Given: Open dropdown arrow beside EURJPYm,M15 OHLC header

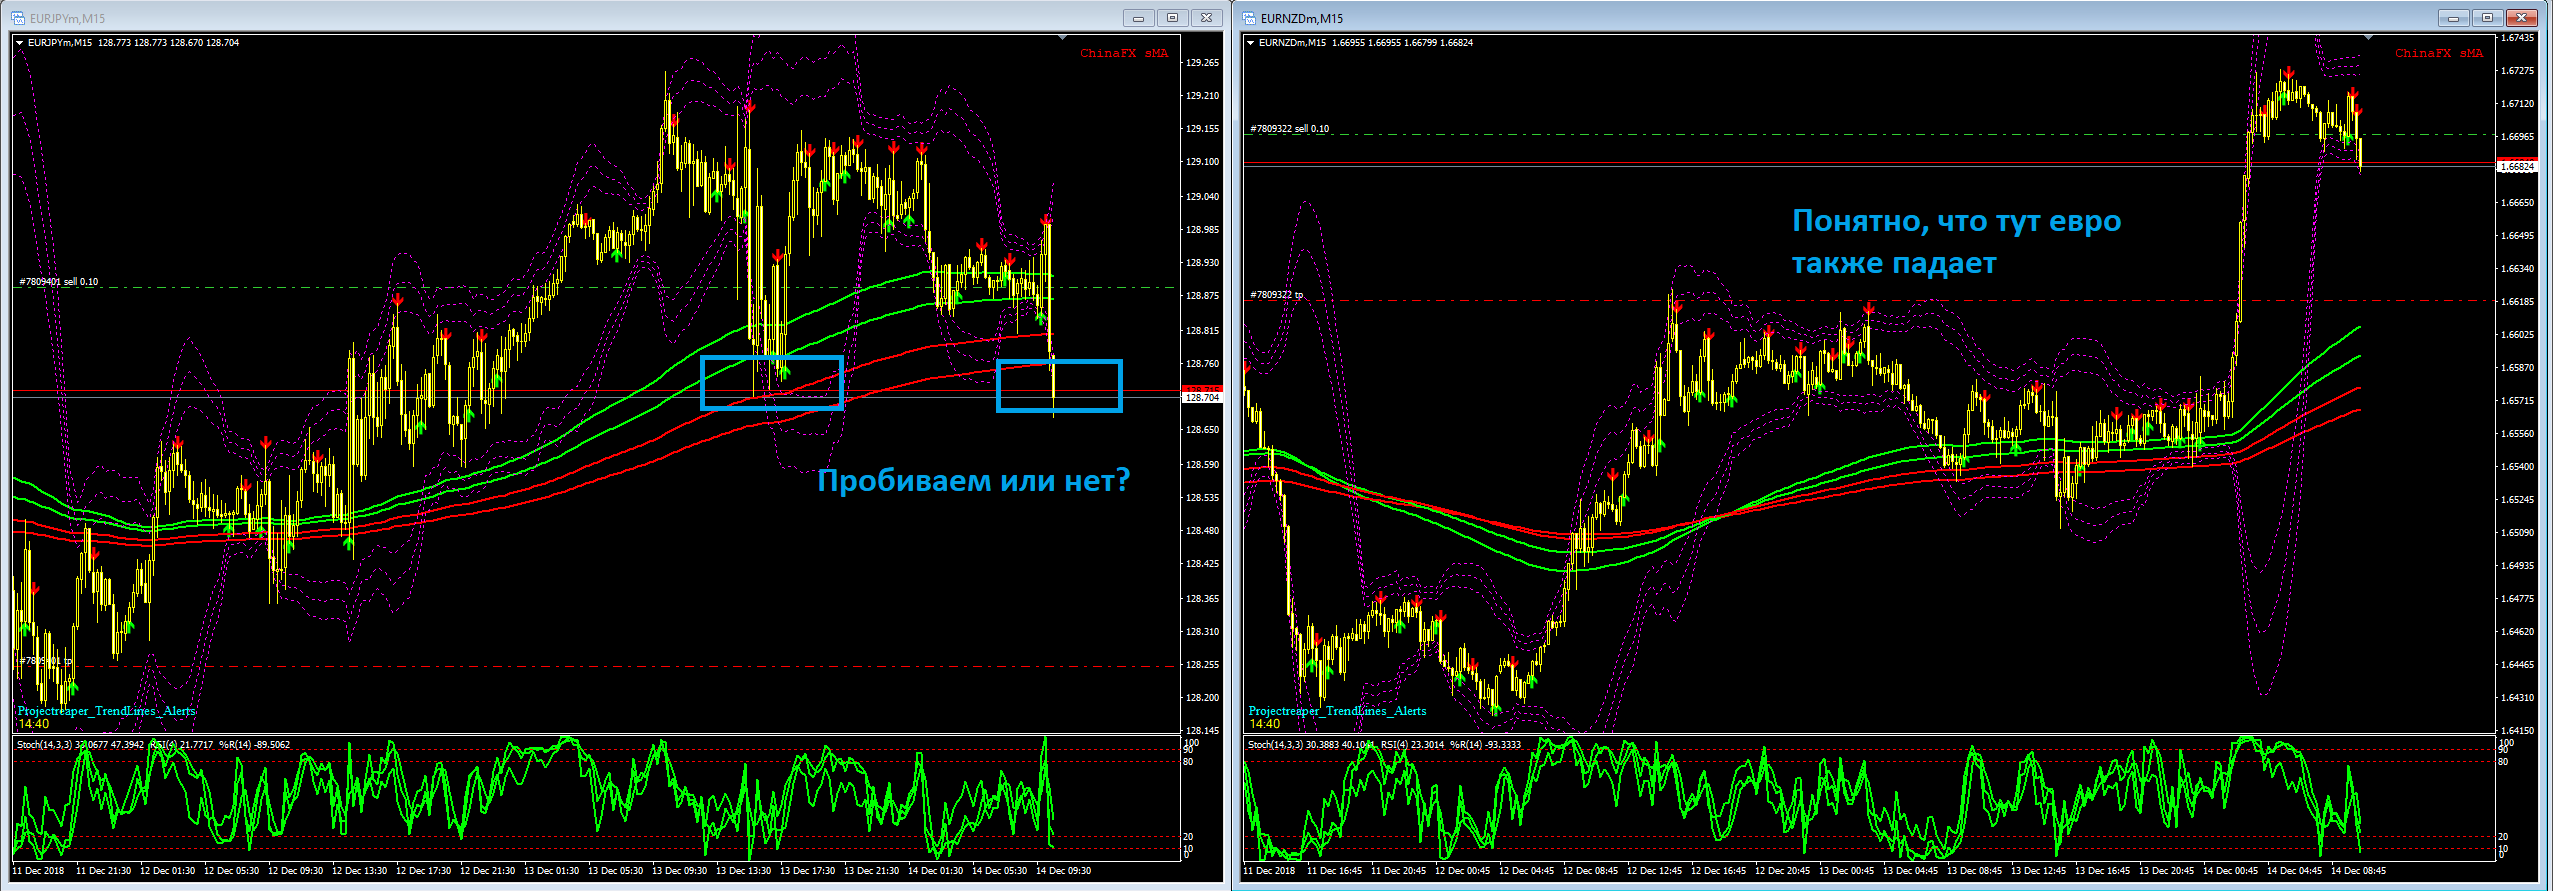Looking at the screenshot, I should pos(20,43).
